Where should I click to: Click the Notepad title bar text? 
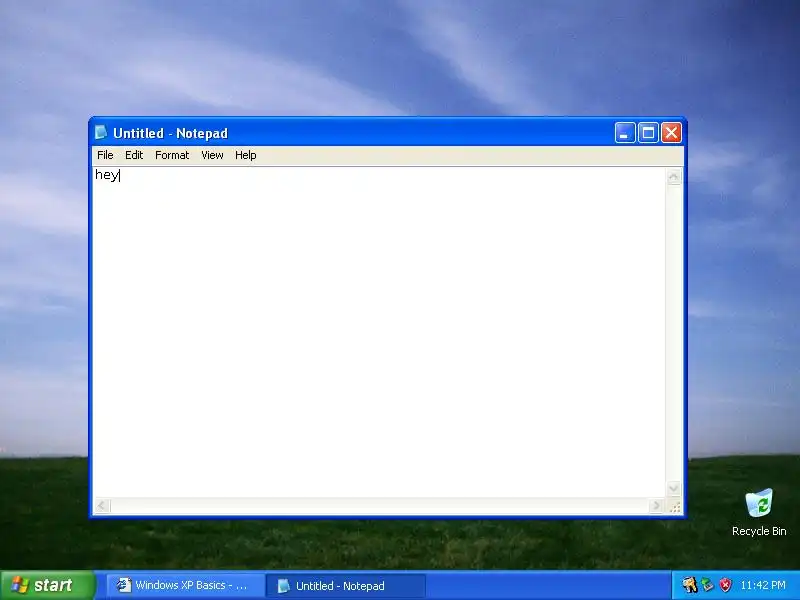170,133
